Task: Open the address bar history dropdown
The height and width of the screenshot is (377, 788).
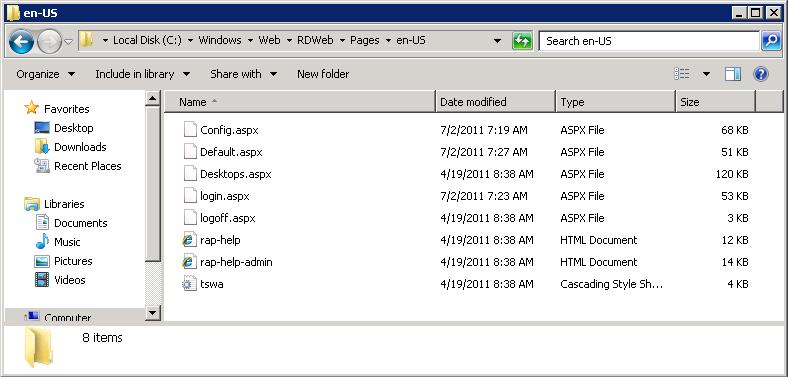Action: coord(497,41)
